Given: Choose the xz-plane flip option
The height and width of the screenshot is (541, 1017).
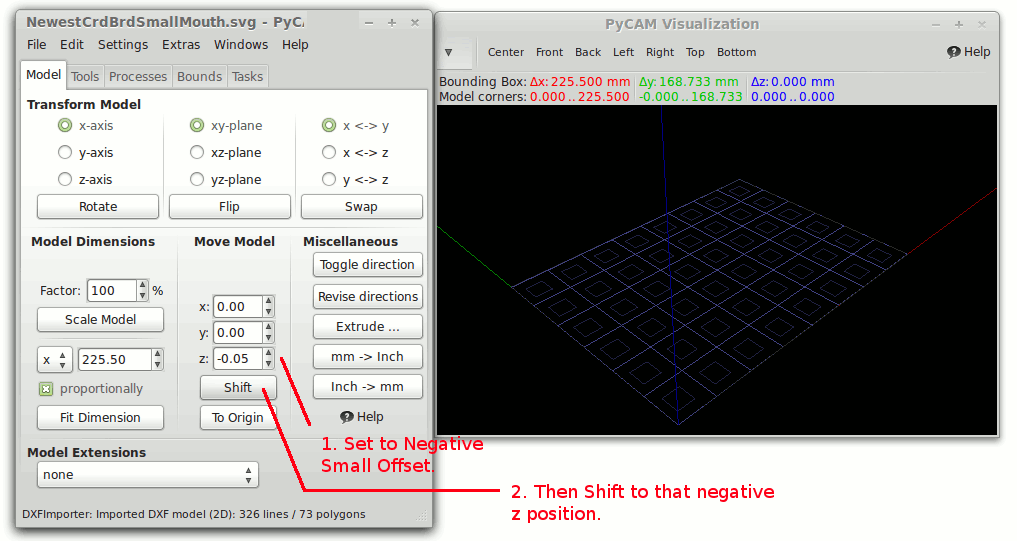Looking at the screenshot, I should 197,152.
